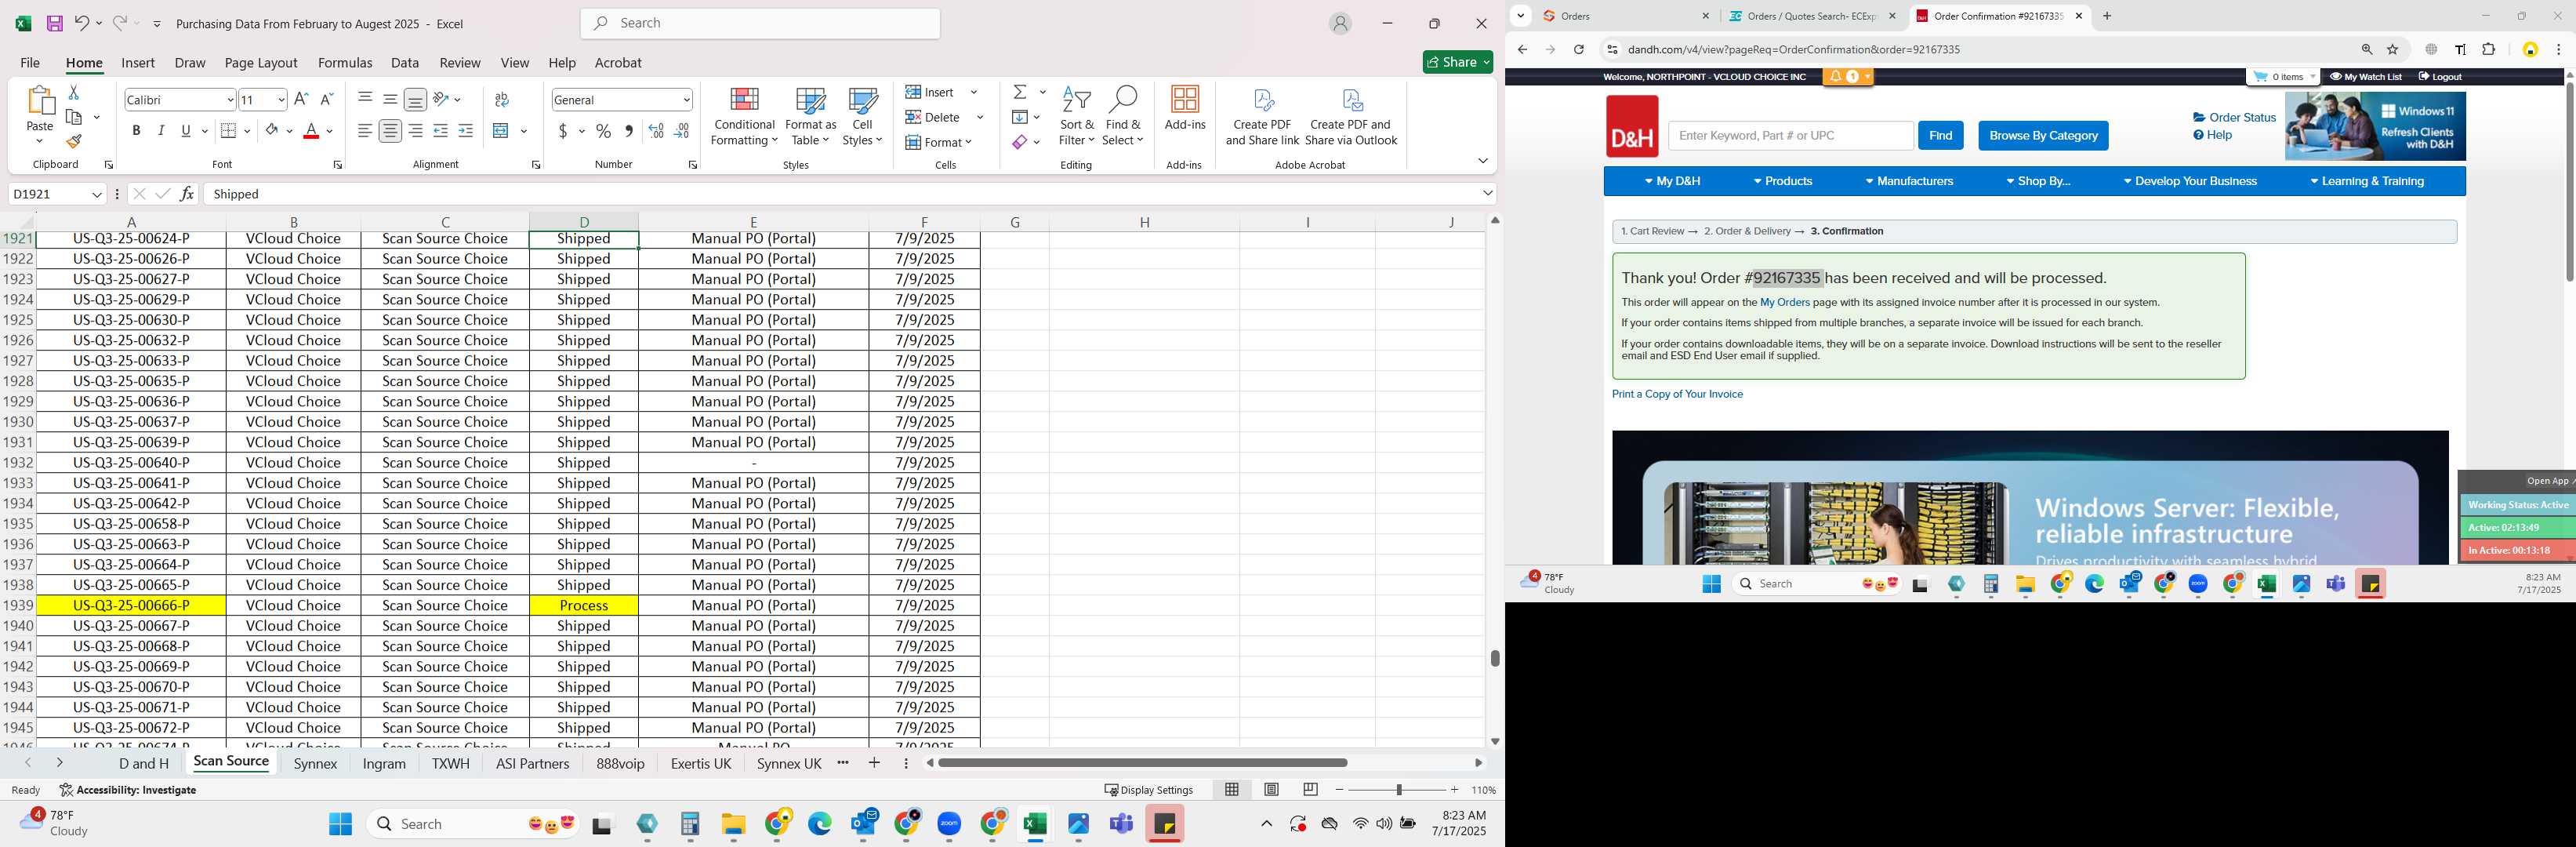This screenshot has width=2576, height=847.
Task: Click the Add-ins button
Action: [1185, 109]
